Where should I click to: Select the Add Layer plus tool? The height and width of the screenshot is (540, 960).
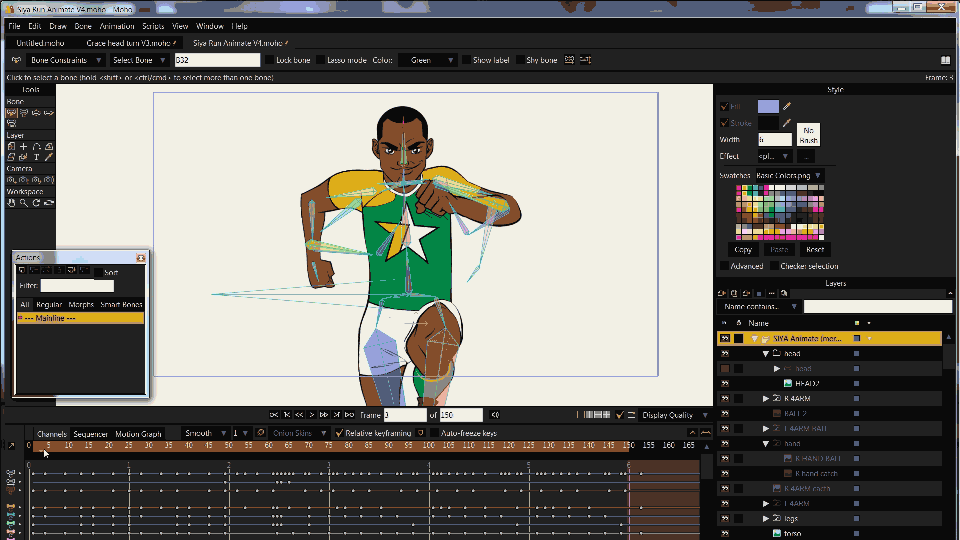(x=24, y=146)
